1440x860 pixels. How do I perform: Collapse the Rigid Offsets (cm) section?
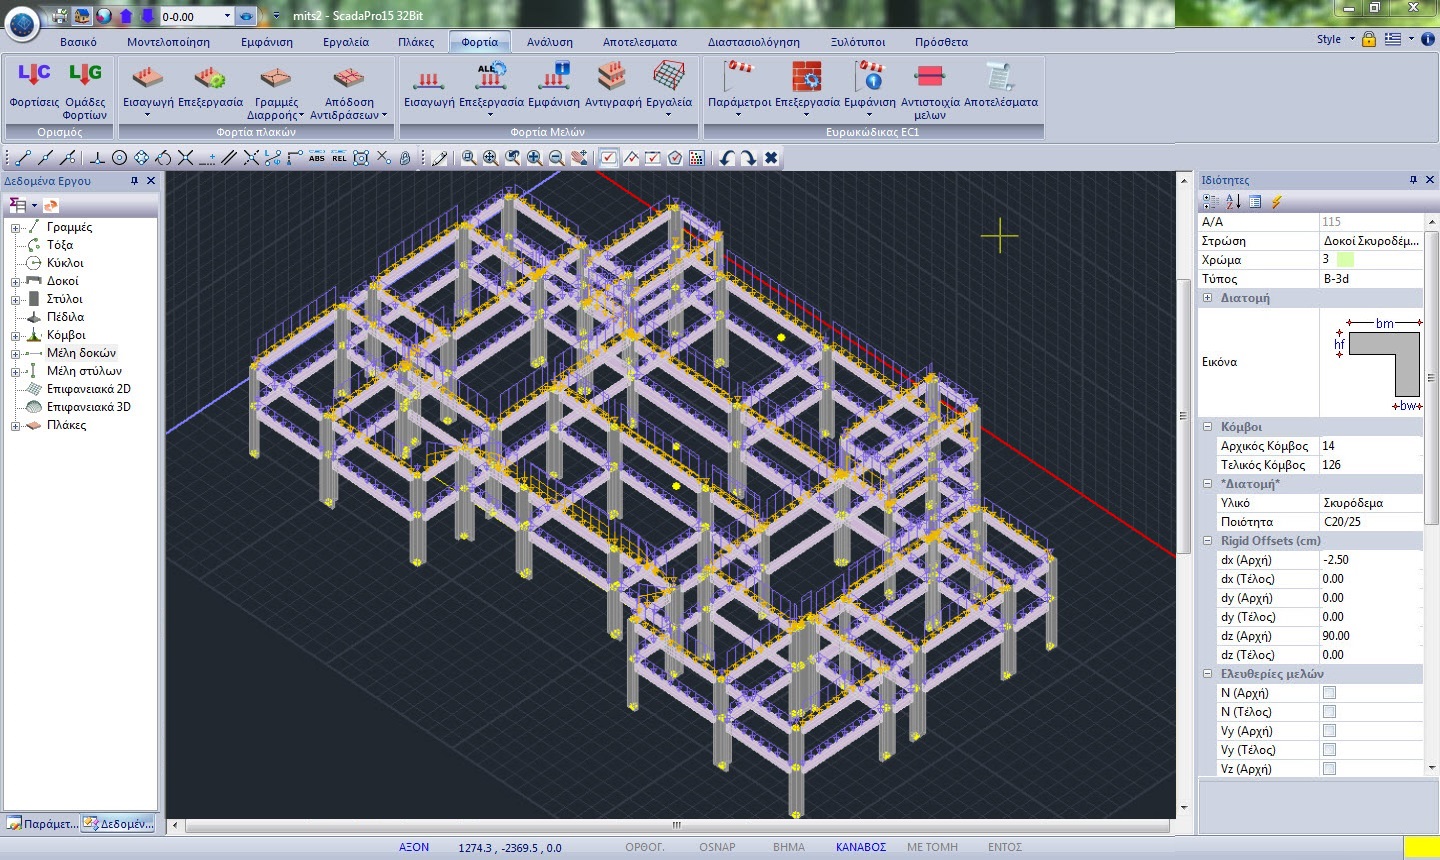[1208, 541]
